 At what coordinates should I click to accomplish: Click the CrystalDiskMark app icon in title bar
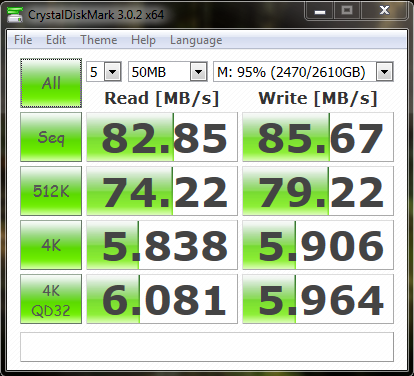(x=15, y=14)
